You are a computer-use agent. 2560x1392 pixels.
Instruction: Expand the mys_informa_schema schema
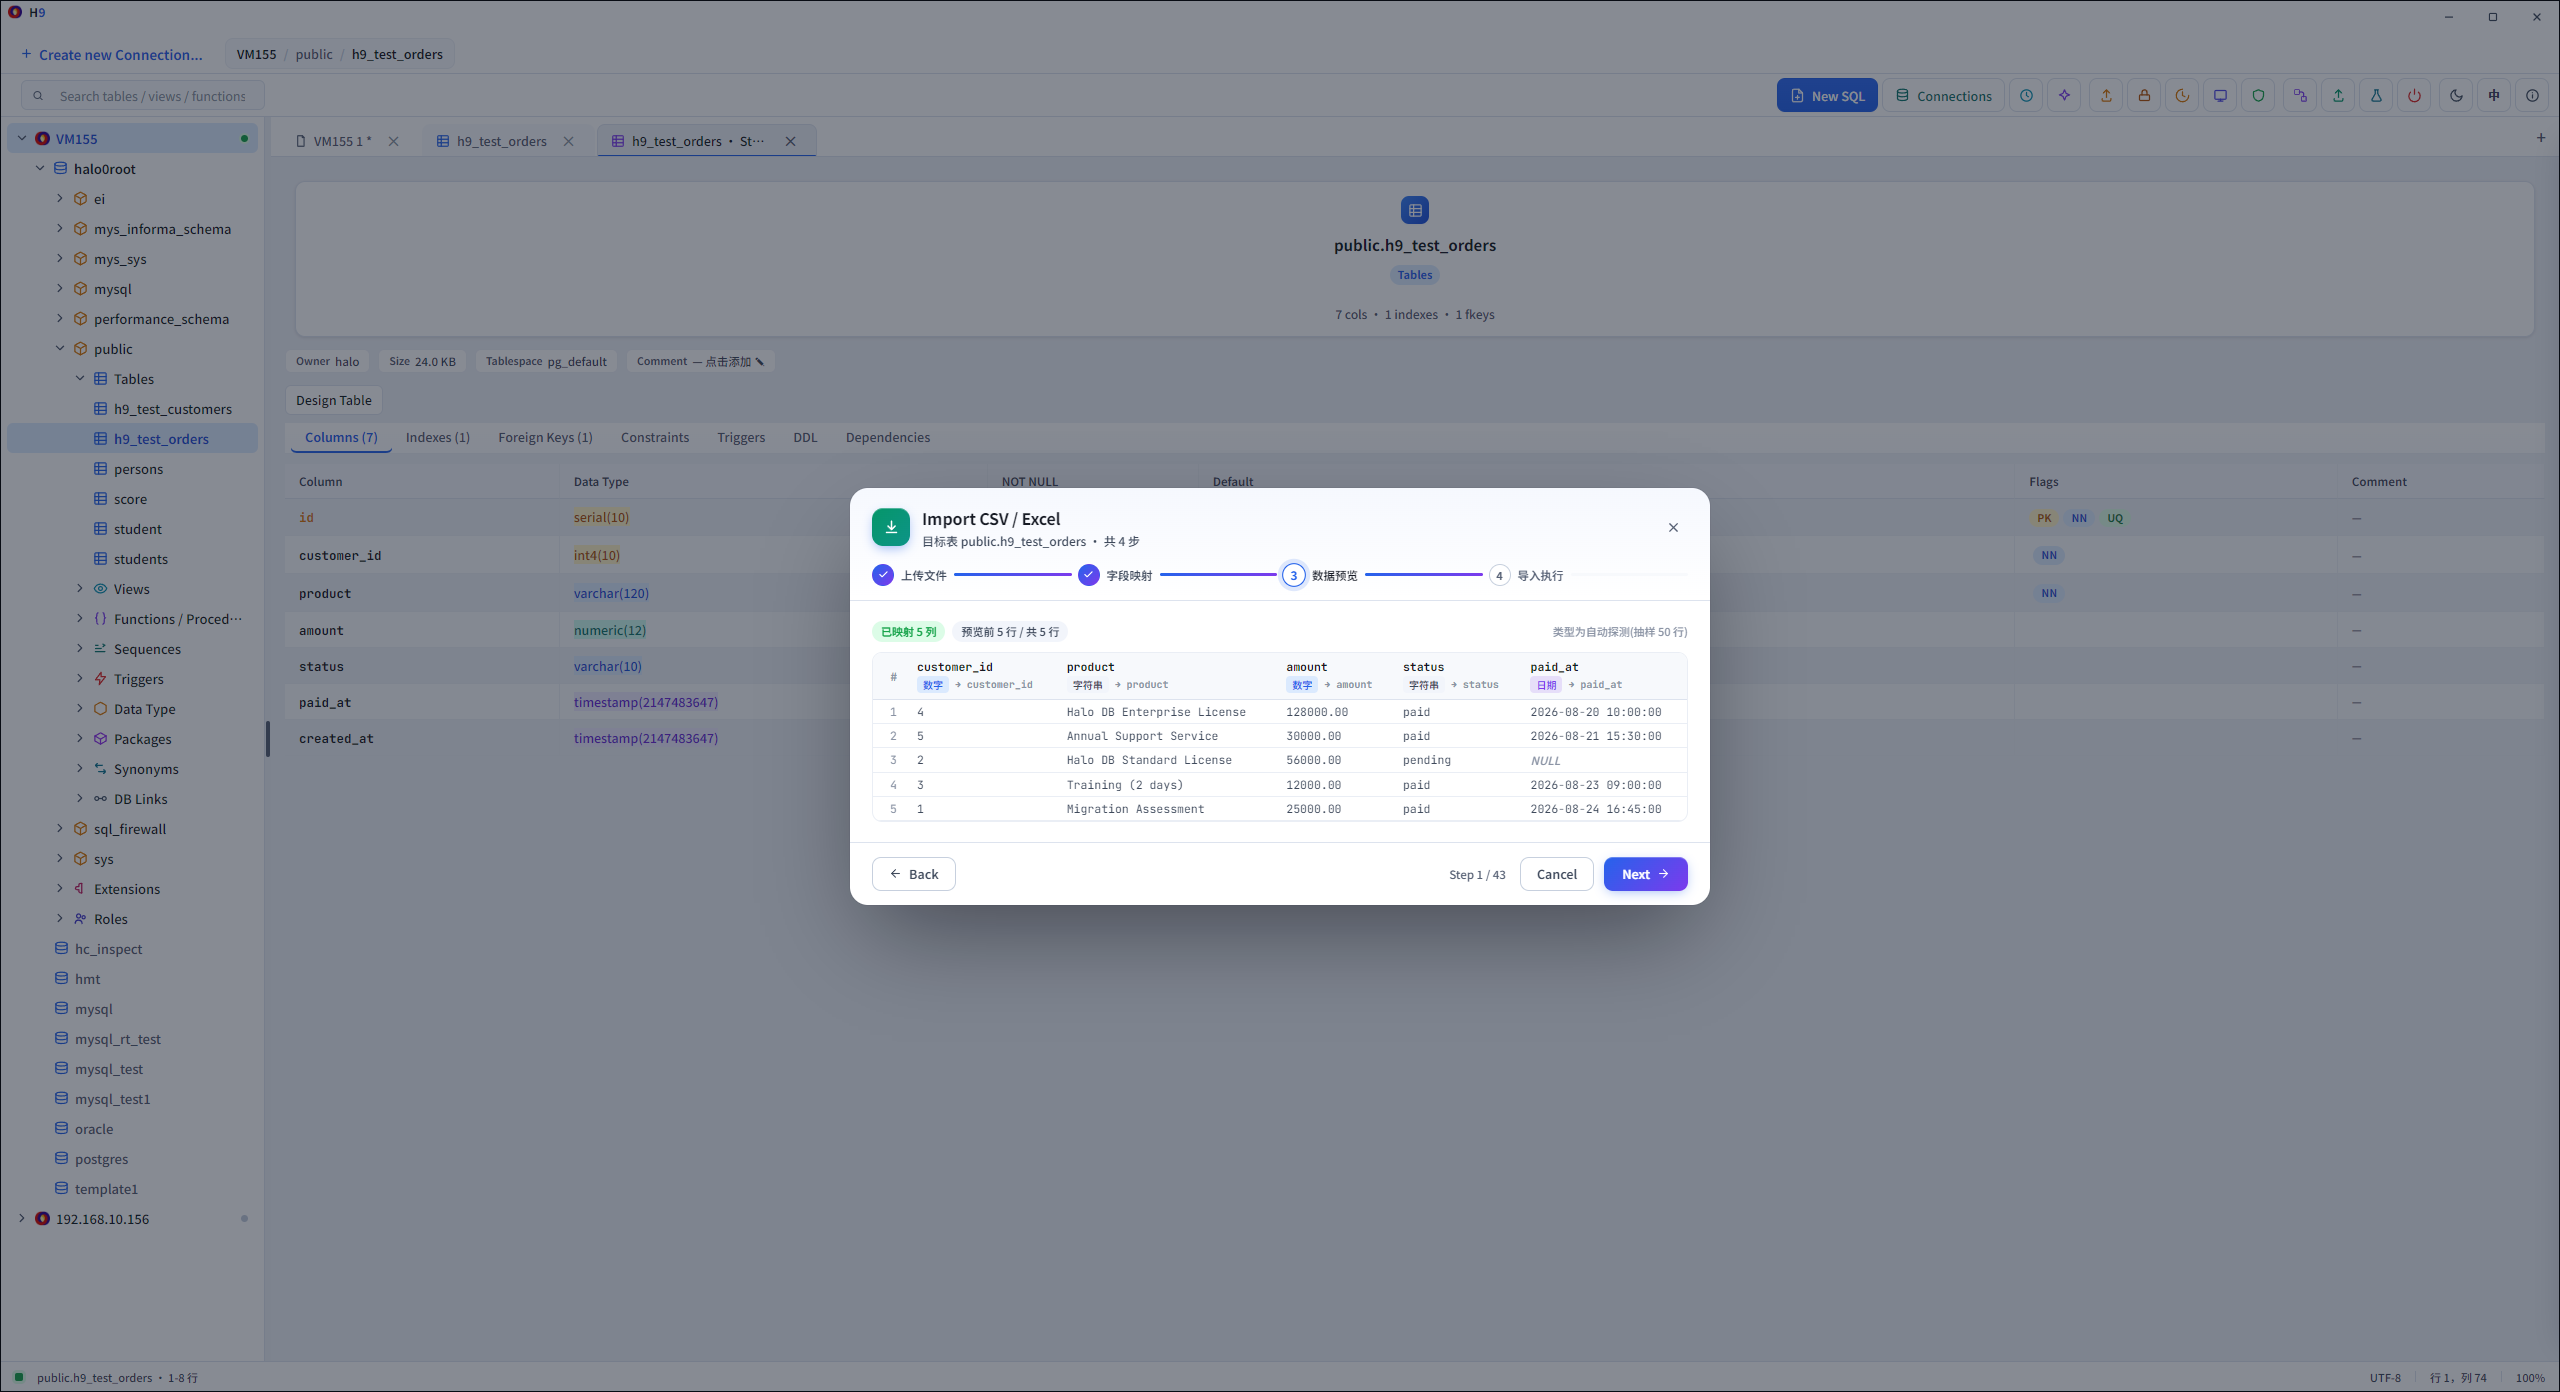tap(60, 229)
